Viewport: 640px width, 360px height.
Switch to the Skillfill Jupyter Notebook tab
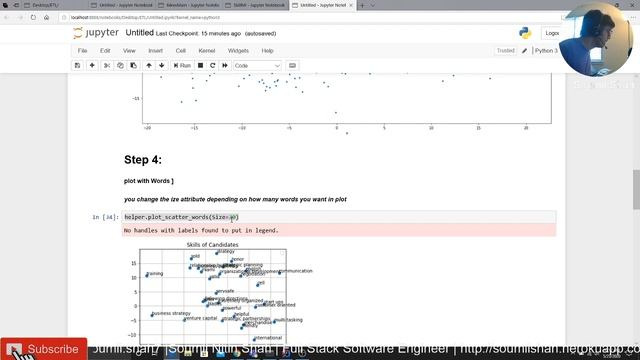tap(256, 5)
